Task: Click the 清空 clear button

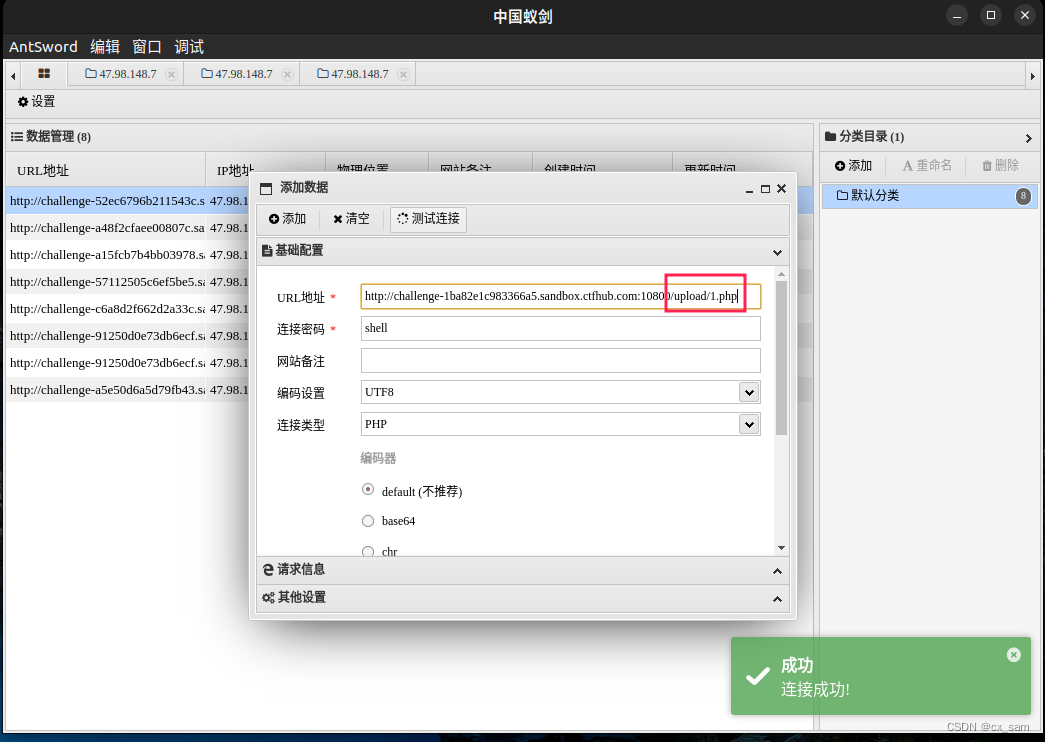Action: click(x=351, y=219)
